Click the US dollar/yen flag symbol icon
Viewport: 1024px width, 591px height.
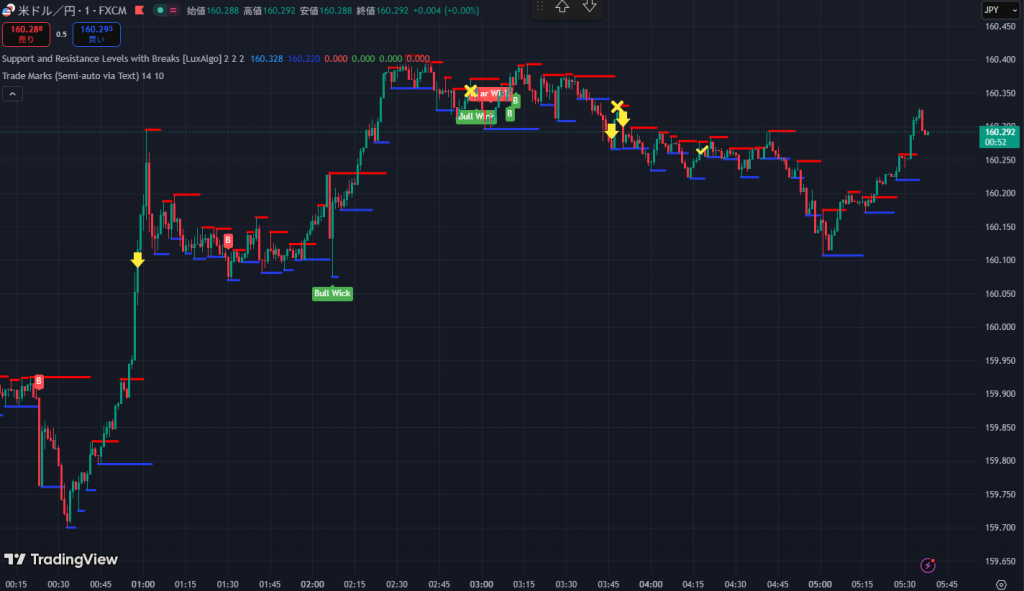coord(8,10)
